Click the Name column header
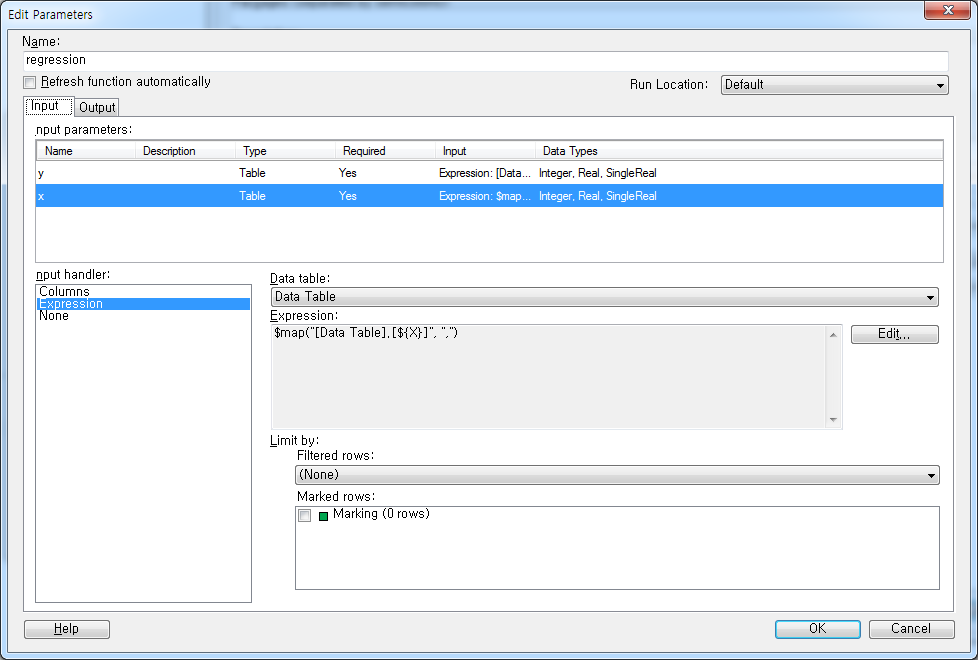Screen dimensions: 978x660 tap(85, 150)
